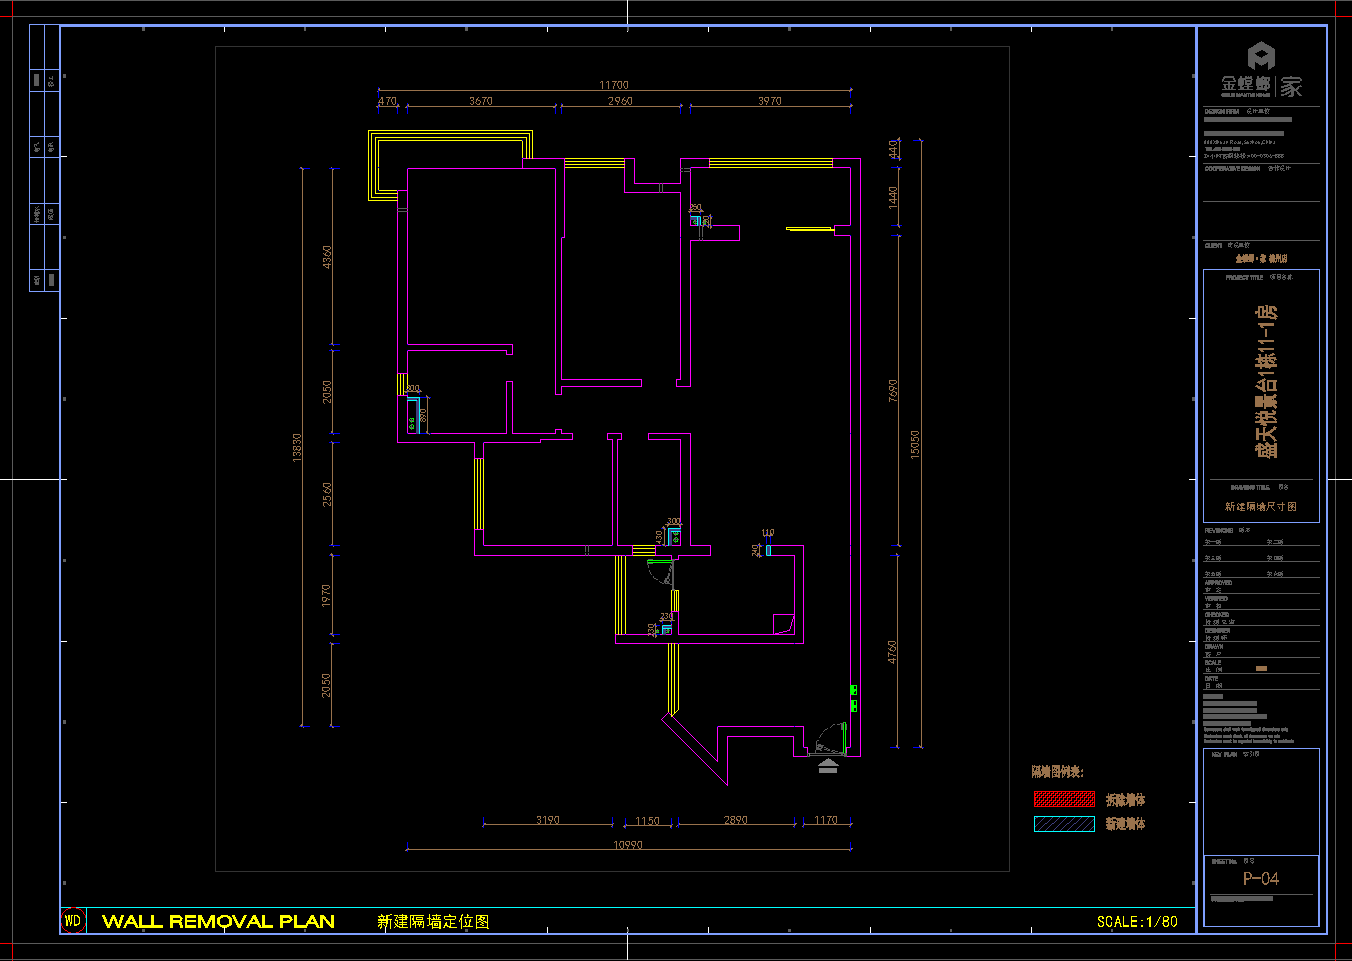
Task: Click the red demolished wall legend swatch
Action: (x=1064, y=799)
